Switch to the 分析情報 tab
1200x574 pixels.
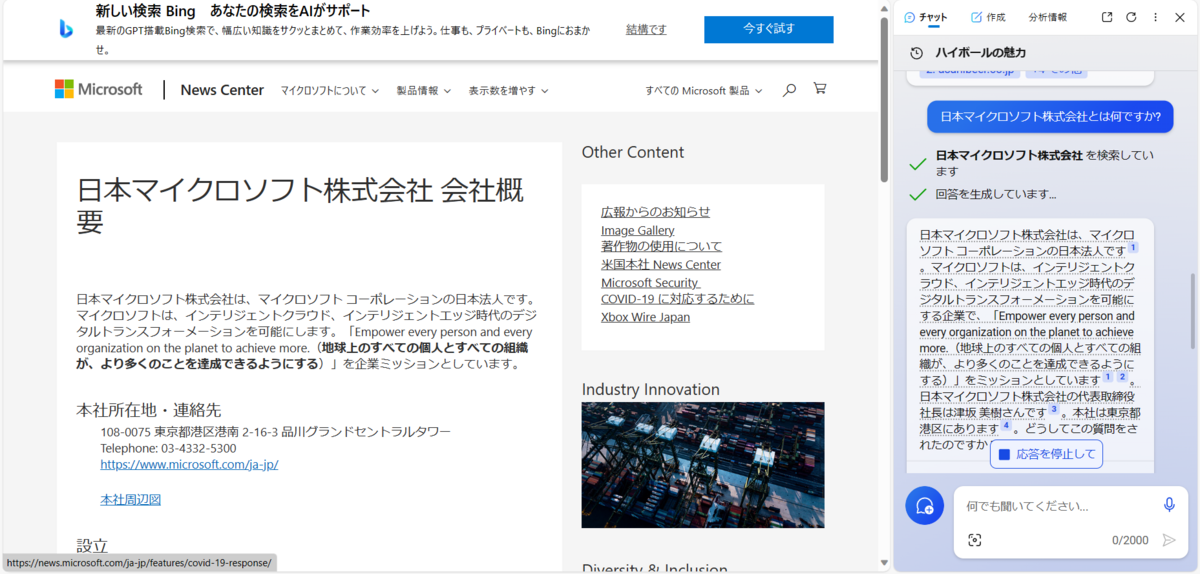pos(1047,17)
